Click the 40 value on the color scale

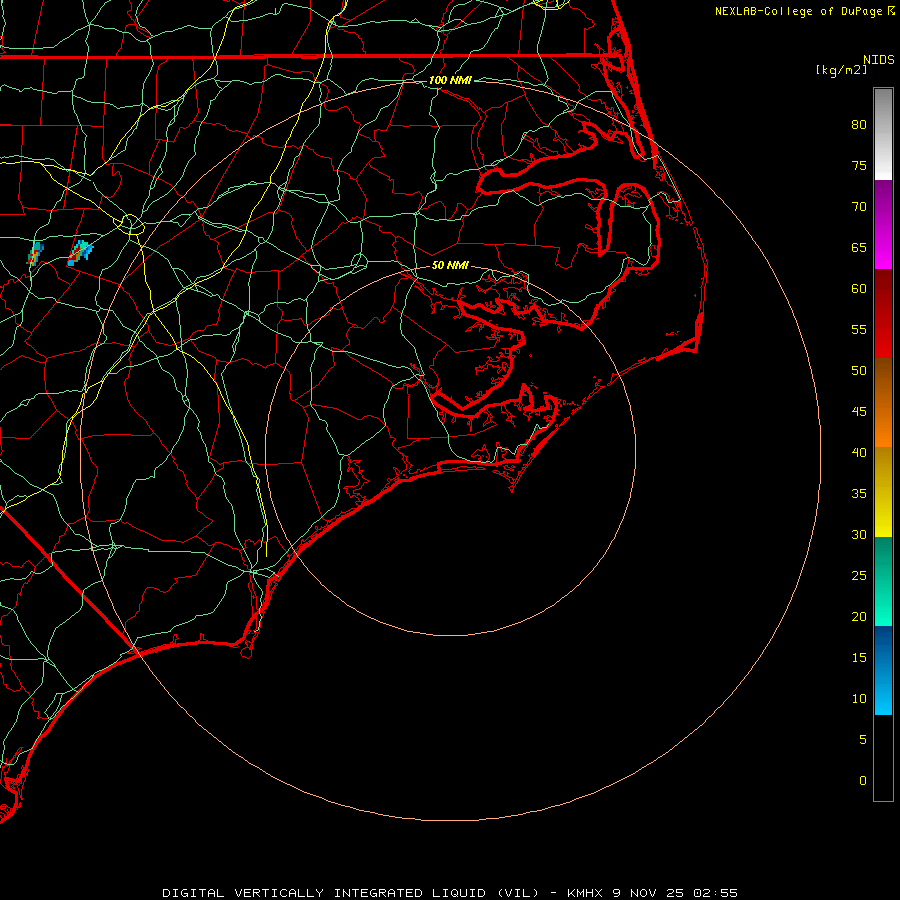pyautogui.click(x=859, y=453)
